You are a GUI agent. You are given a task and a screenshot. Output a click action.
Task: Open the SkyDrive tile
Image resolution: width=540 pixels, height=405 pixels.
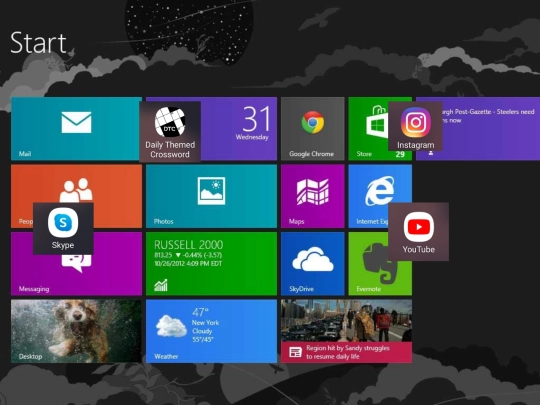click(x=312, y=263)
